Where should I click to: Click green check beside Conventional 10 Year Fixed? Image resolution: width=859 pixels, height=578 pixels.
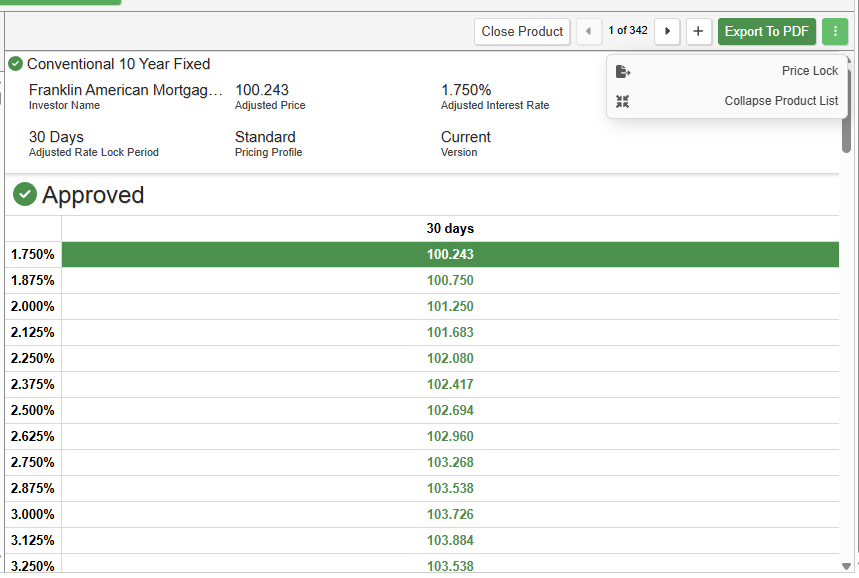[x=15, y=64]
